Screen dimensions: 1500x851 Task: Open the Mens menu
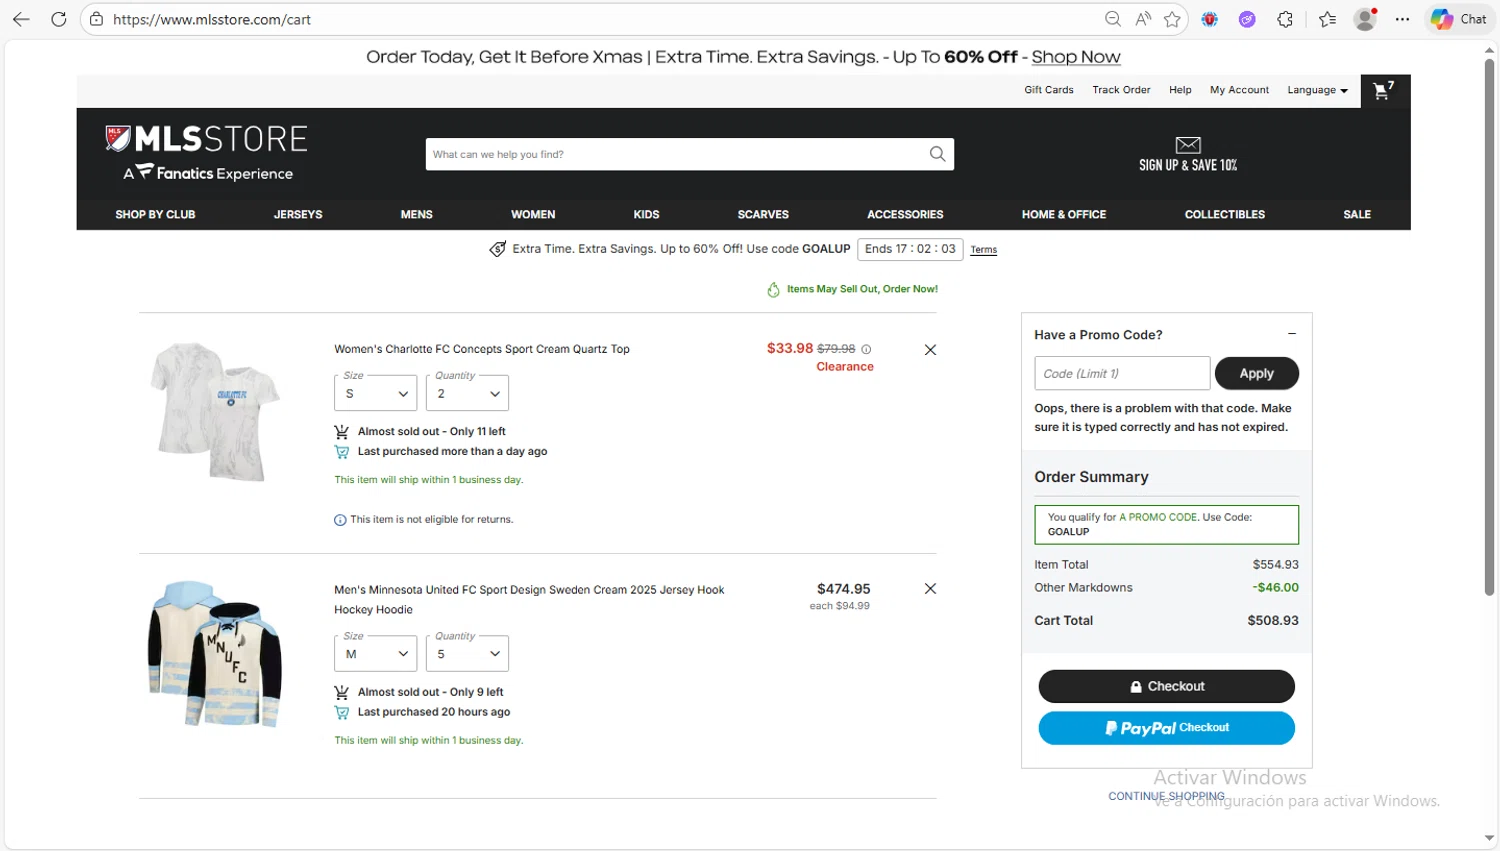tap(417, 214)
